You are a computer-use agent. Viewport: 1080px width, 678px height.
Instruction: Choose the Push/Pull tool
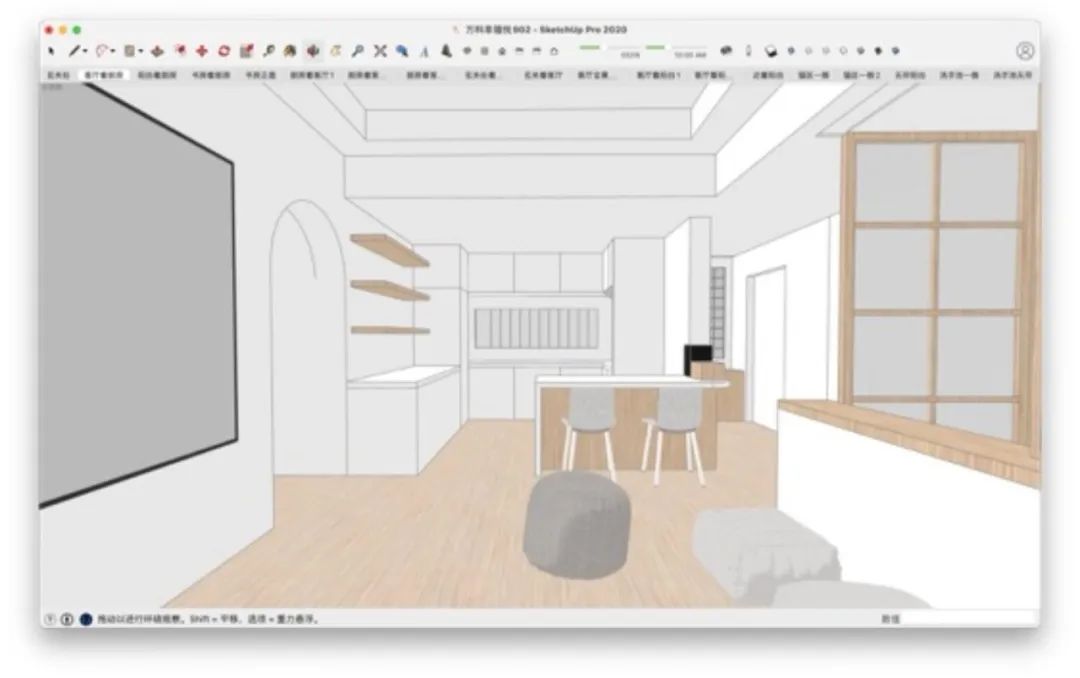pyautogui.click(x=158, y=50)
